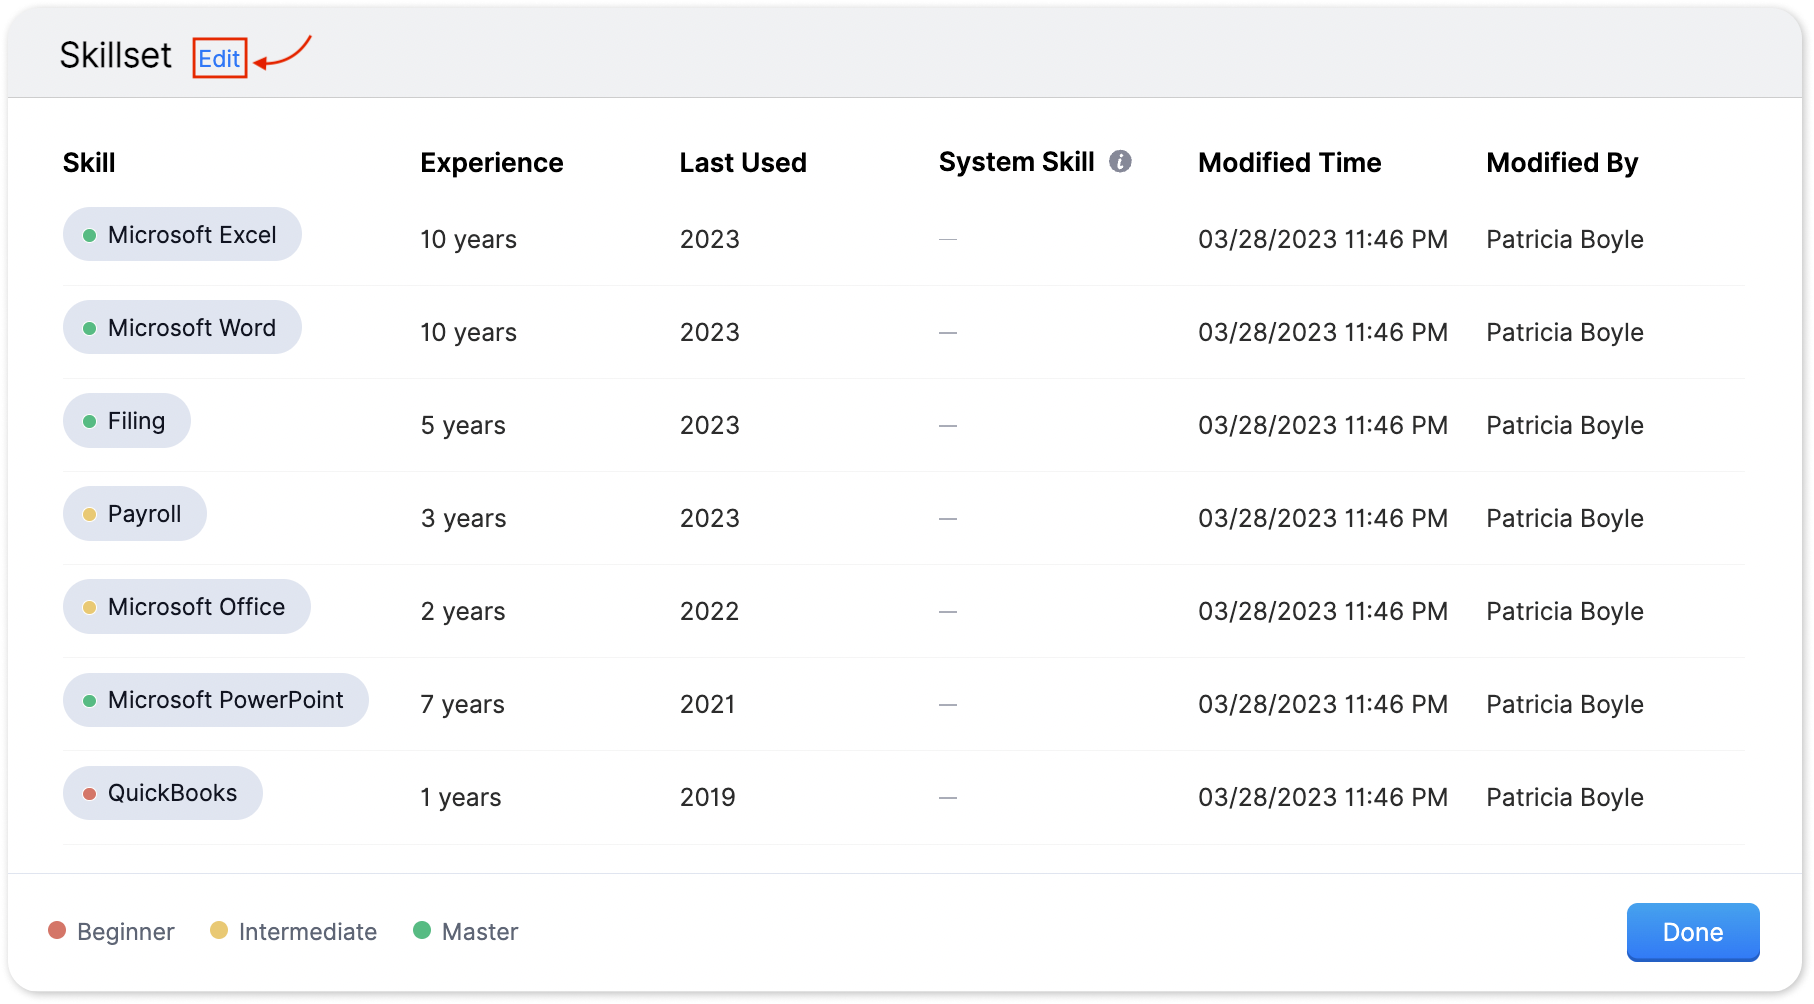Click "1 years" in QuickBooks row

click(461, 798)
